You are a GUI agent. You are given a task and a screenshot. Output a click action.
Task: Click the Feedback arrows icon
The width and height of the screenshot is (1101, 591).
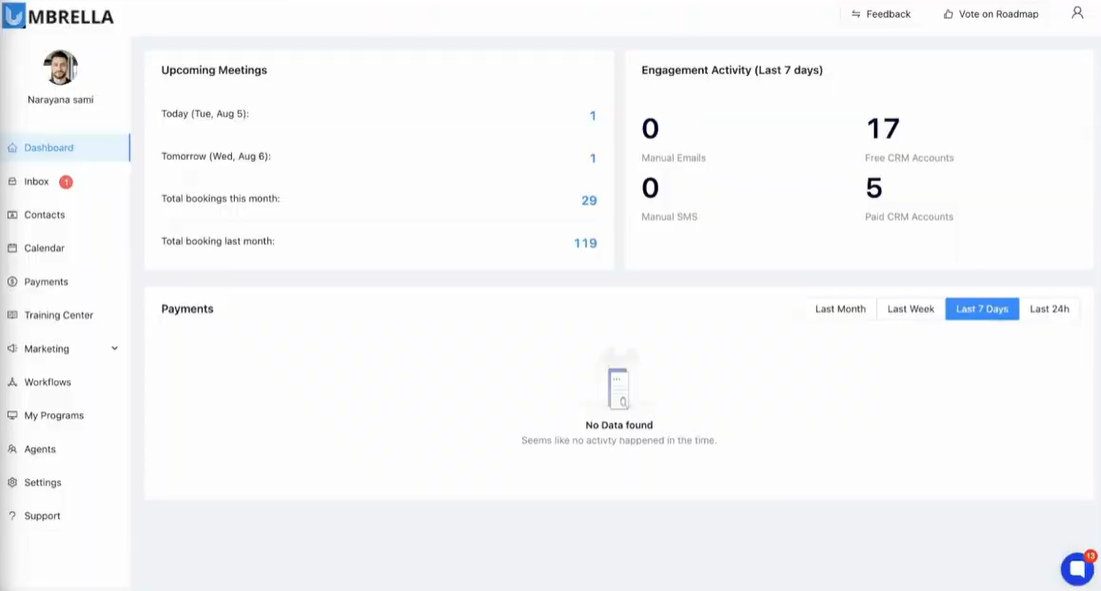click(855, 14)
